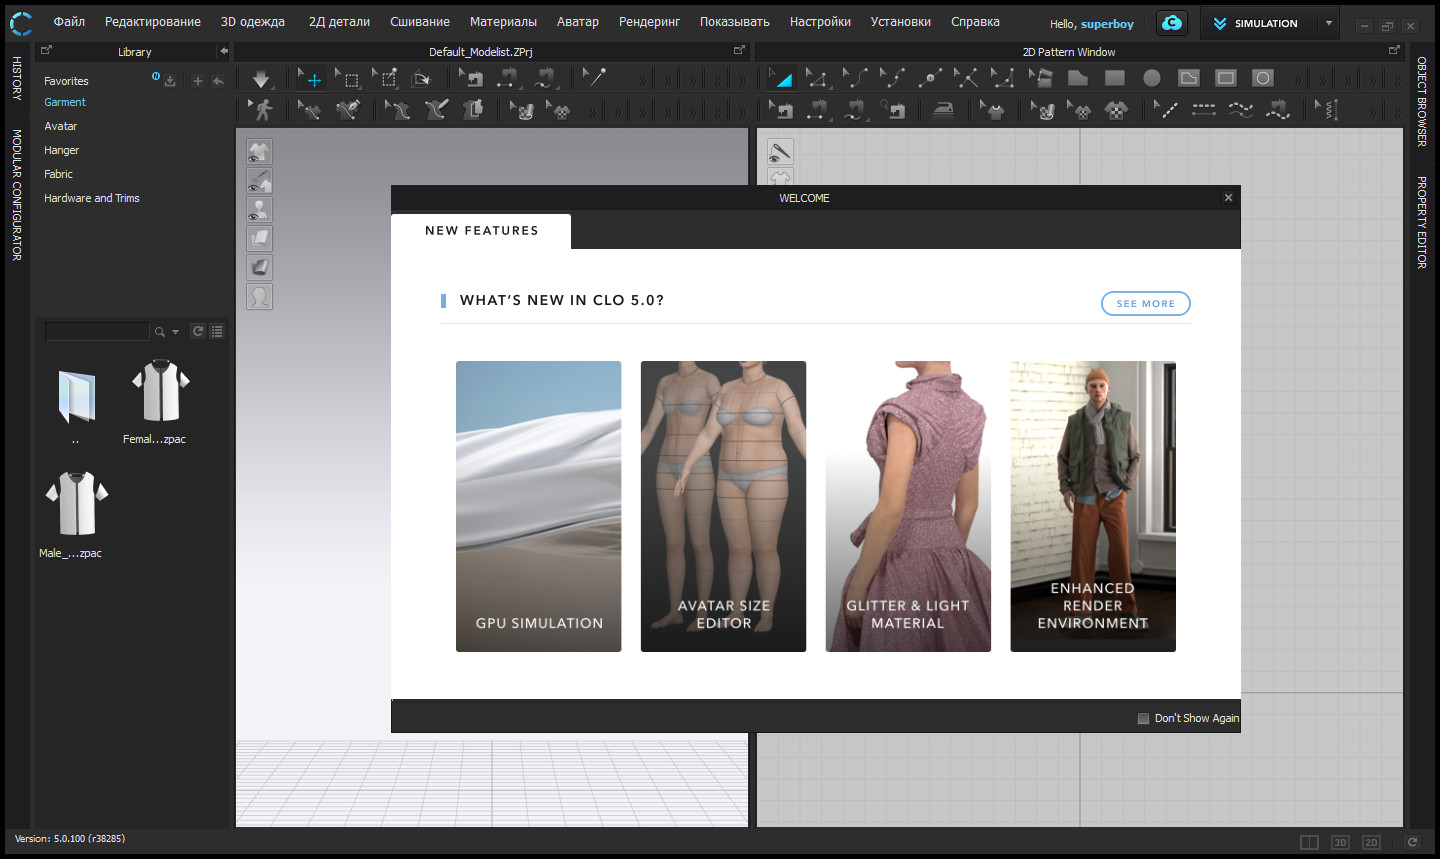This screenshot has height=859, width=1440.
Task: Click the walking avatar motion icon
Action: click(261, 109)
